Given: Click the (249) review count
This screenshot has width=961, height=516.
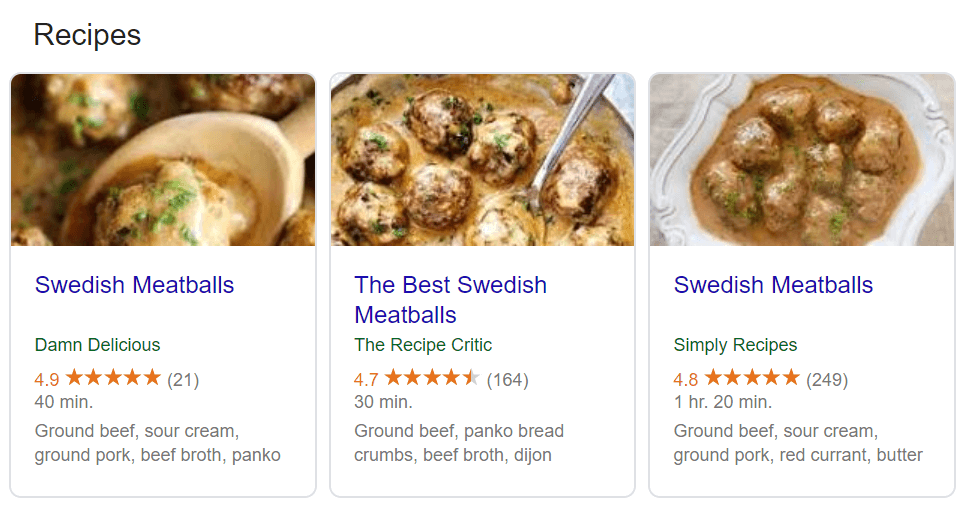Looking at the screenshot, I should 827,379.
